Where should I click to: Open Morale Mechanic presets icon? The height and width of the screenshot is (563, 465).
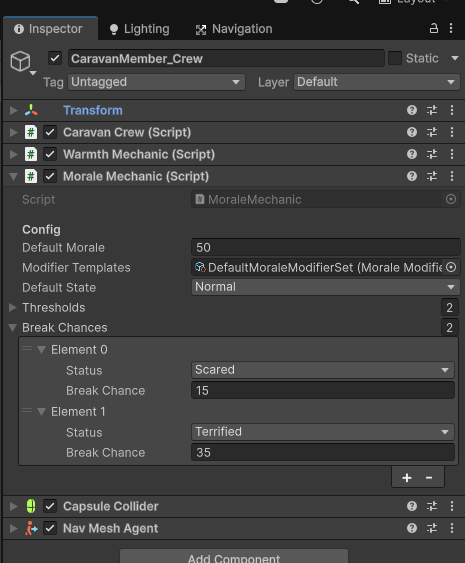pyautogui.click(x=432, y=176)
